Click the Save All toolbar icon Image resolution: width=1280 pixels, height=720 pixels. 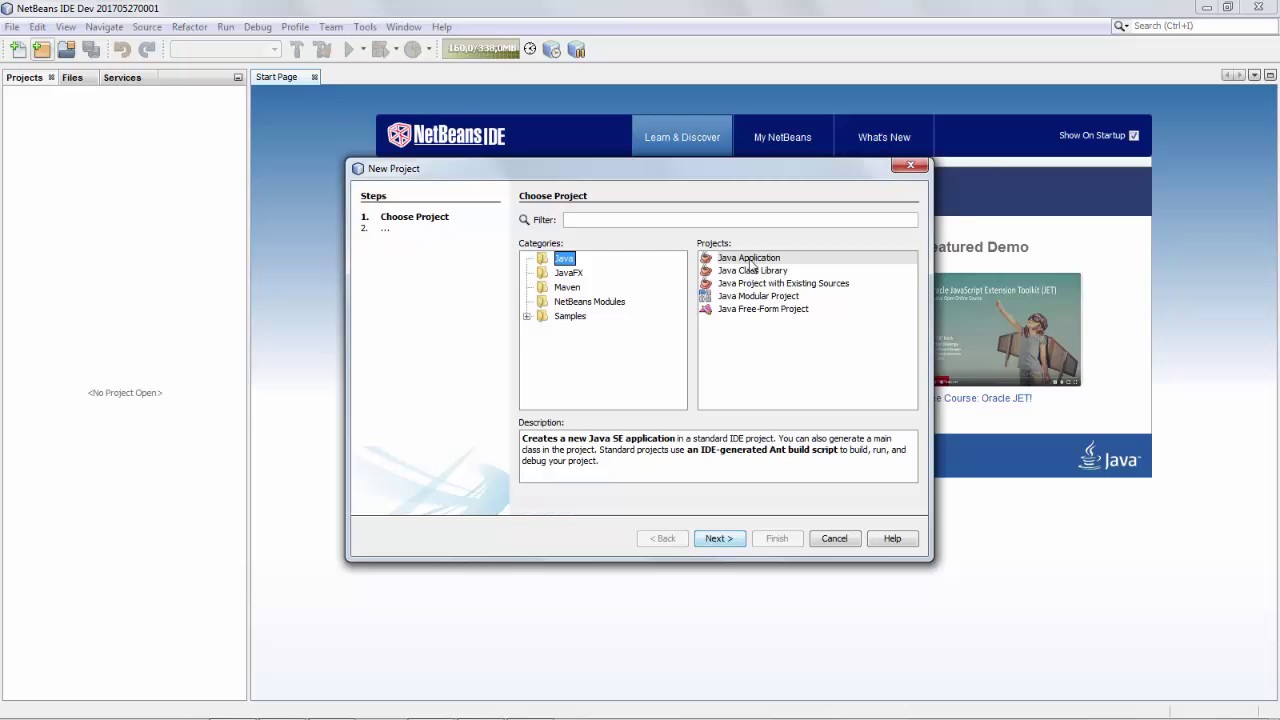tap(90, 49)
